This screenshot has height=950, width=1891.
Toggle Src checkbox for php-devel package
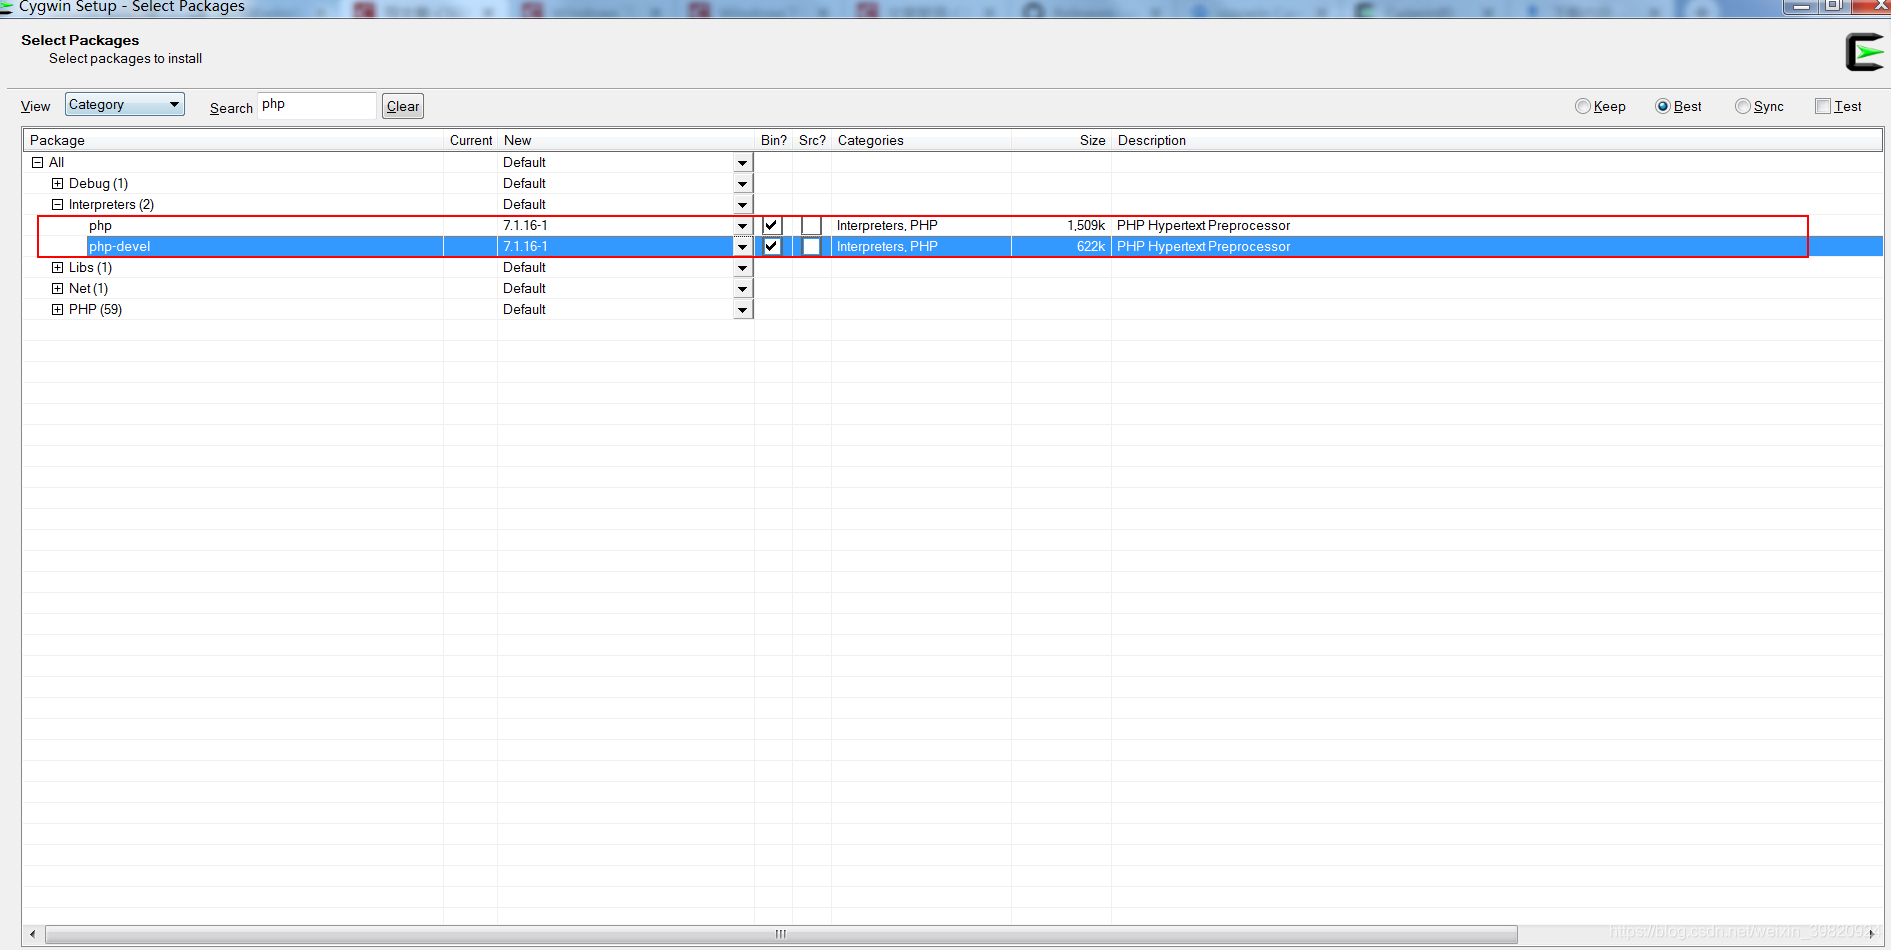pyautogui.click(x=811, y=246)
